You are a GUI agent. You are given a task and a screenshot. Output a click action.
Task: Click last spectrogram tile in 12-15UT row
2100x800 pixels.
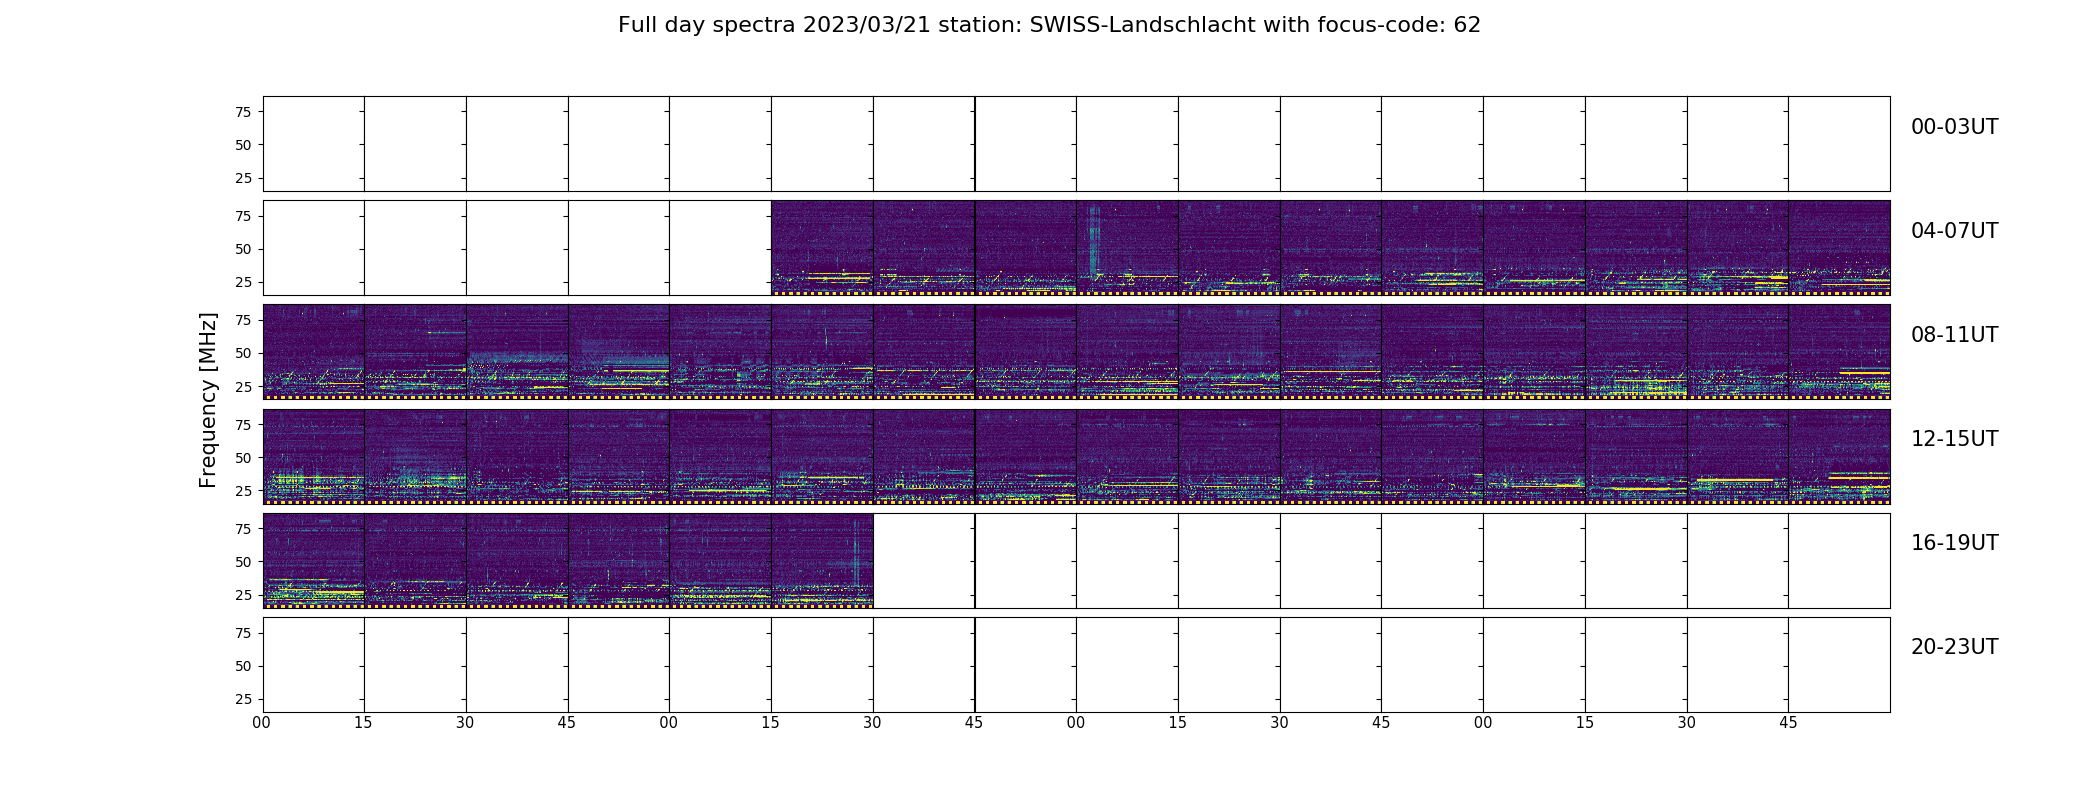tap(1839, 456)
